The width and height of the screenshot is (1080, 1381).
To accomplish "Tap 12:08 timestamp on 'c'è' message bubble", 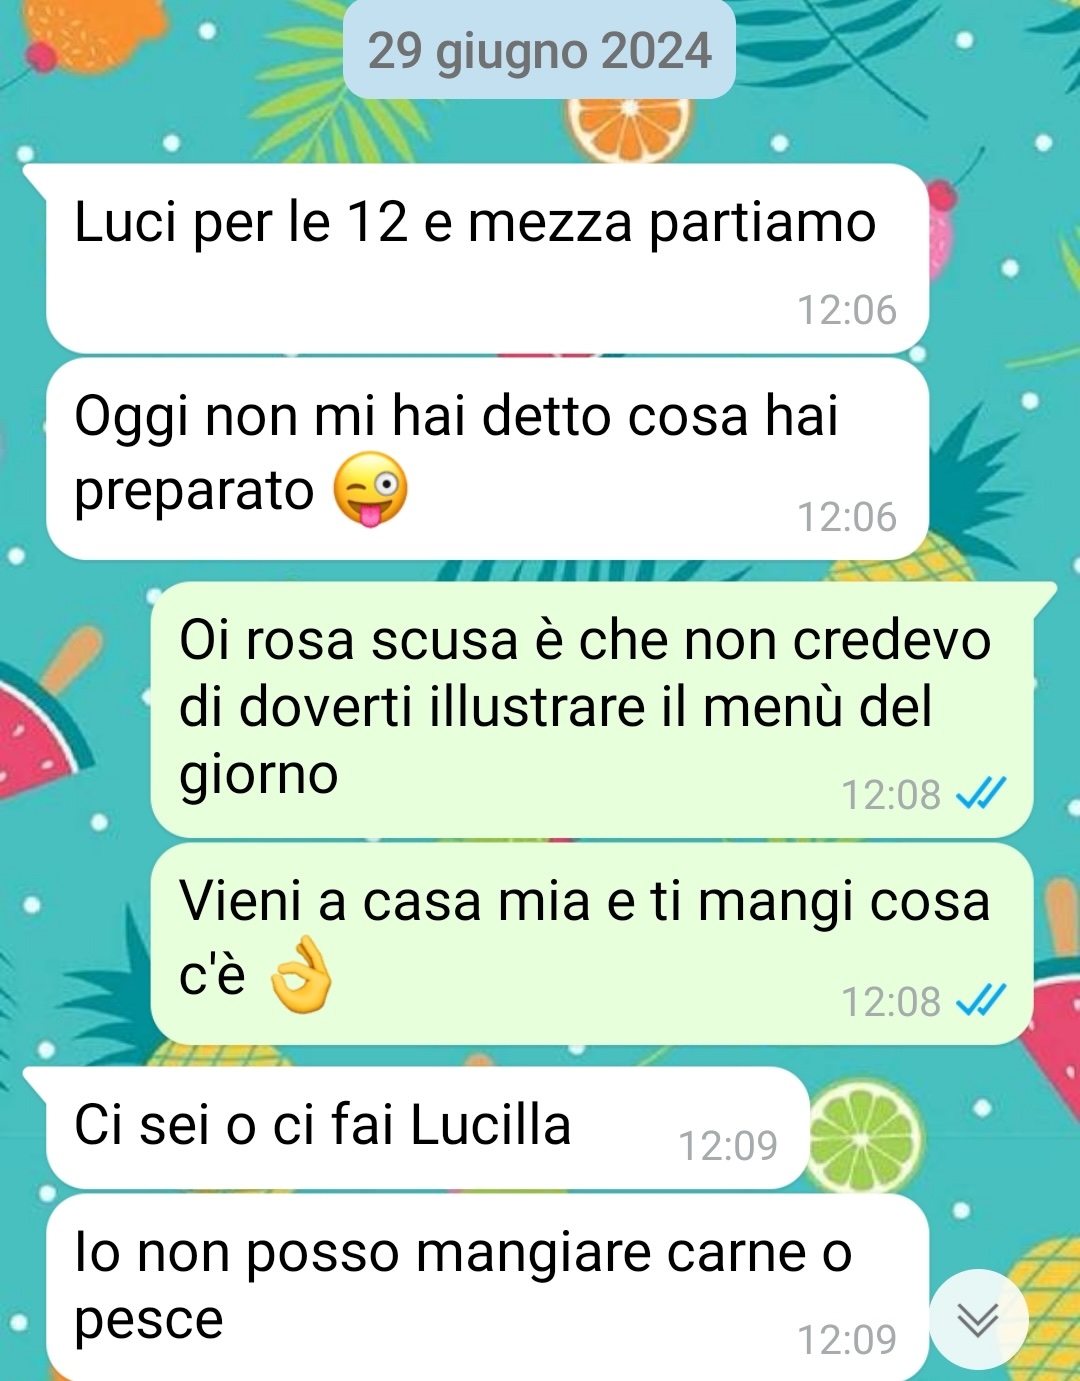I will [891, 1001].
